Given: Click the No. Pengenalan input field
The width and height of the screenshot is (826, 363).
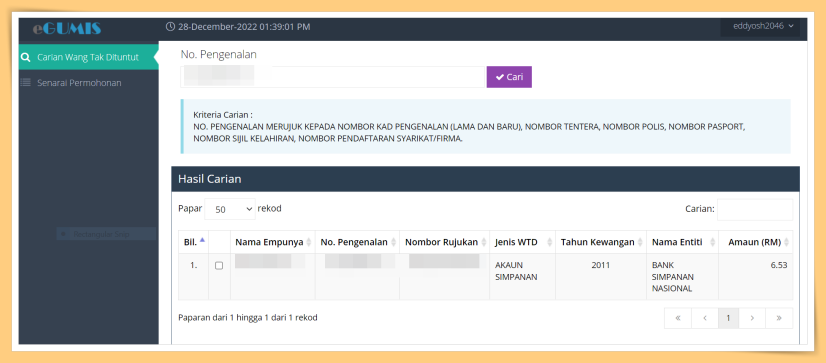Looking at the screenshot, I should (332, 77).
